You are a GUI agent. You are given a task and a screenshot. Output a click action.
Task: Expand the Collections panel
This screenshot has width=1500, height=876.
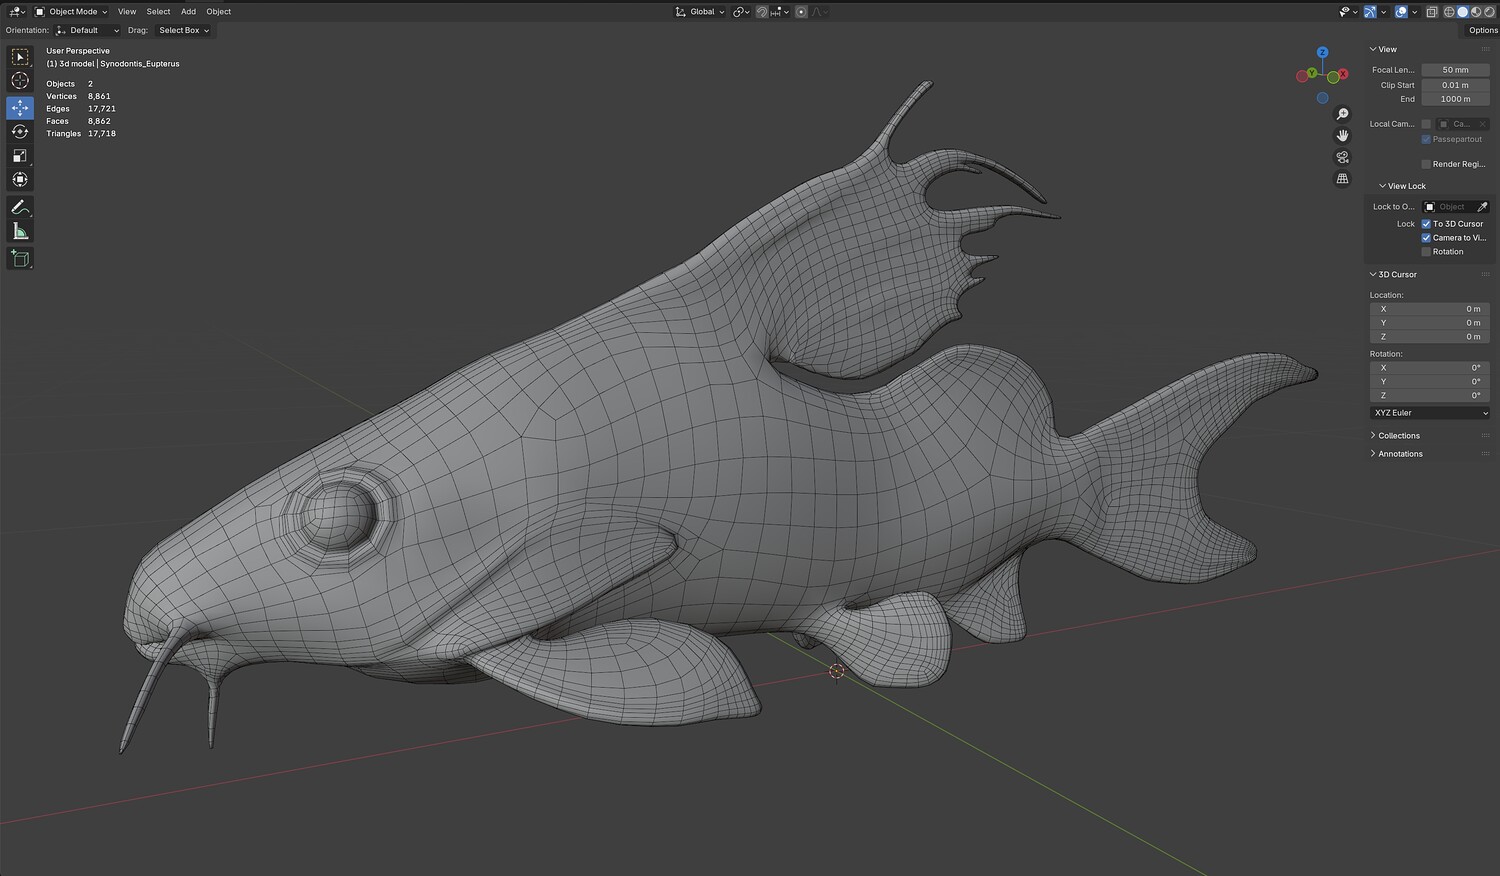pyautogui.click(x=1398, y=436)
